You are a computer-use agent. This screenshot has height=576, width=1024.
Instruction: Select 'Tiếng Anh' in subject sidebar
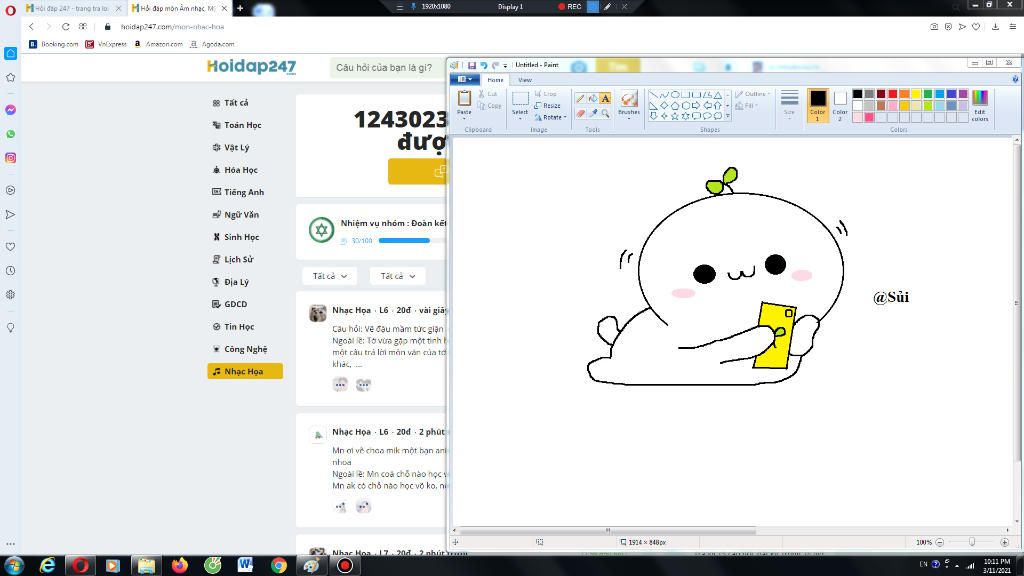tap(238, 192)
